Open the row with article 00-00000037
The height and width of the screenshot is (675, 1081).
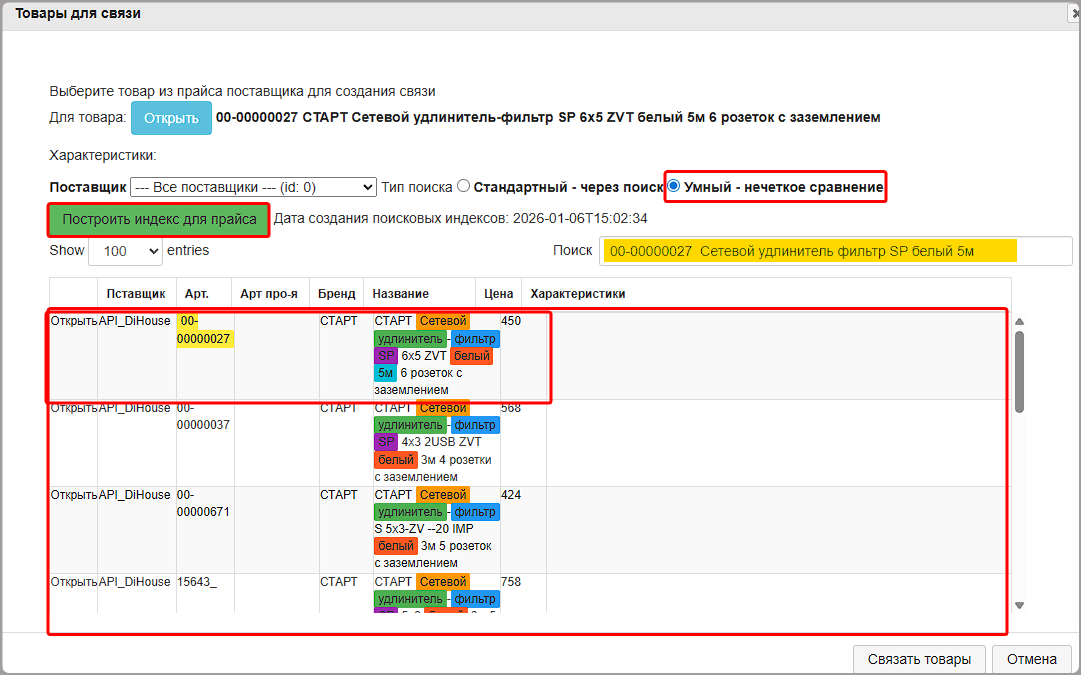click(73, 408)
